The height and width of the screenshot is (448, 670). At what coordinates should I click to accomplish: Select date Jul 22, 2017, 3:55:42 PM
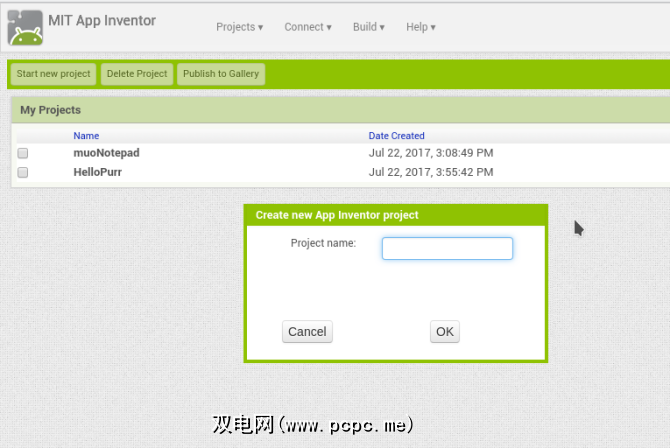[x=431, y=172]
